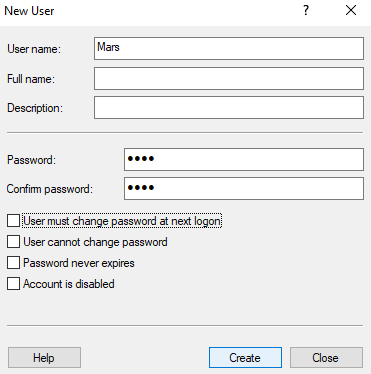
Task: Click the Confirm password field
Action: 244,189
